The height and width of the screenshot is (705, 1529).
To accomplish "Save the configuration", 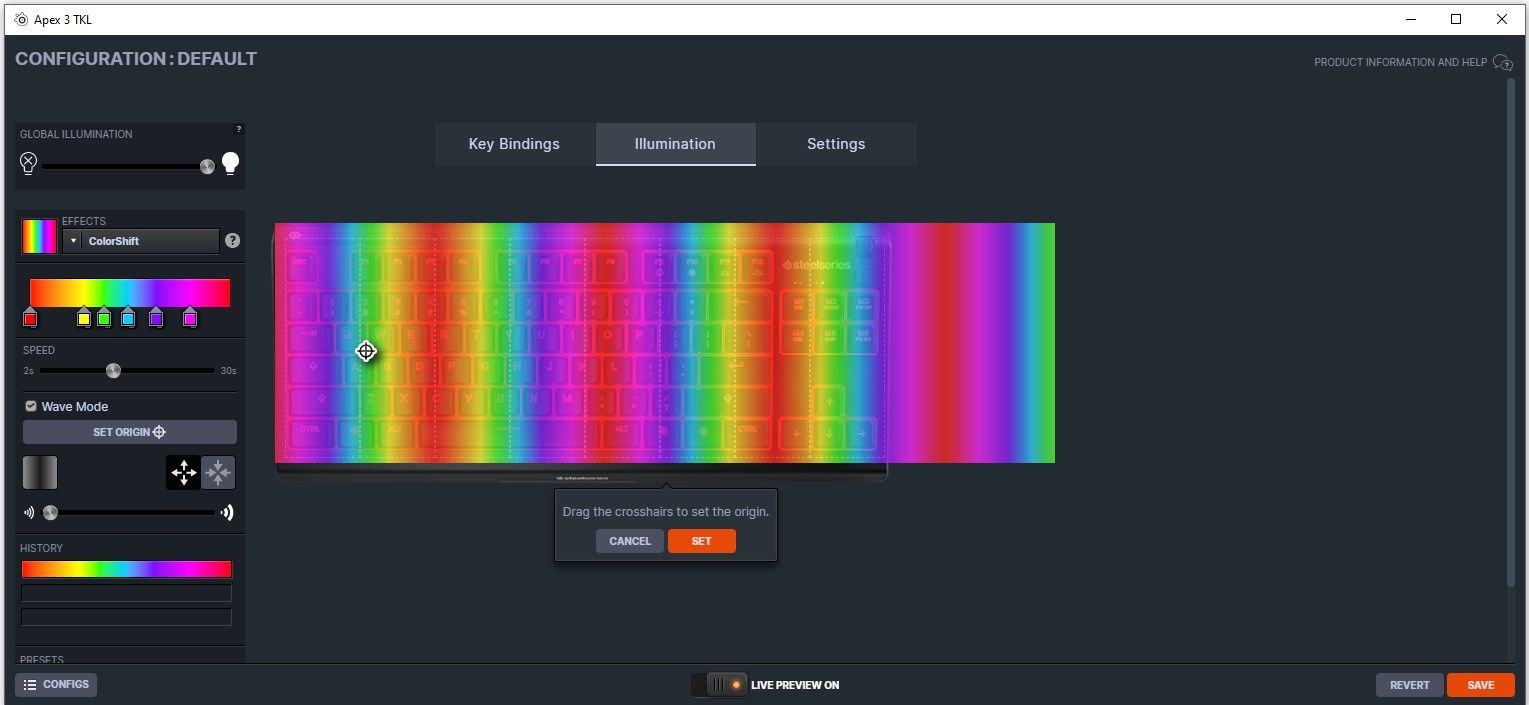I will (x=1480, y=685).
